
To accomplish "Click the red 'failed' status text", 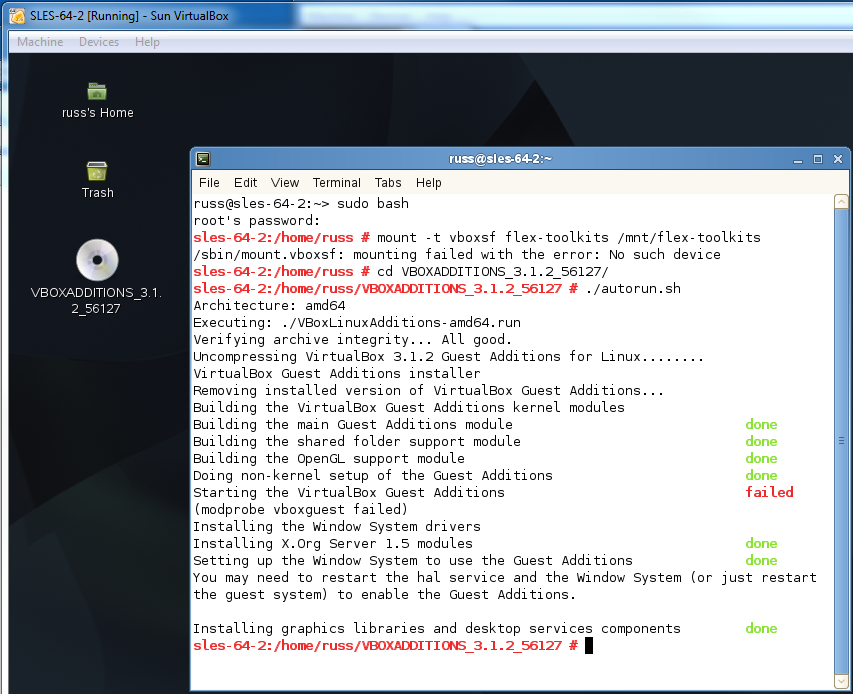I will pos(769,492).
